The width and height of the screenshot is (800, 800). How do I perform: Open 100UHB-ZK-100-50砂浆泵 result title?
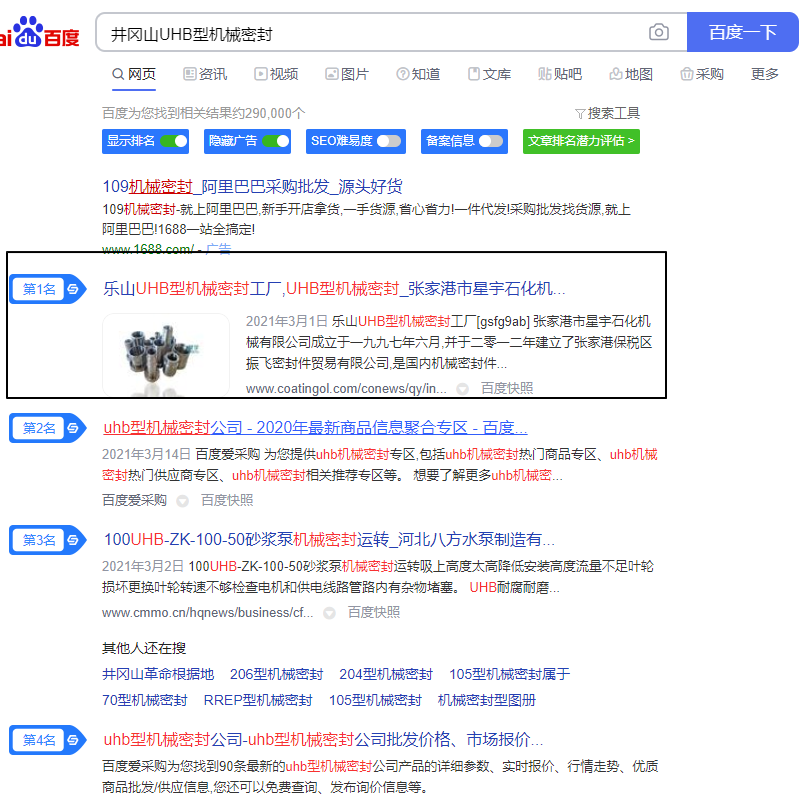tap(329, 539)
